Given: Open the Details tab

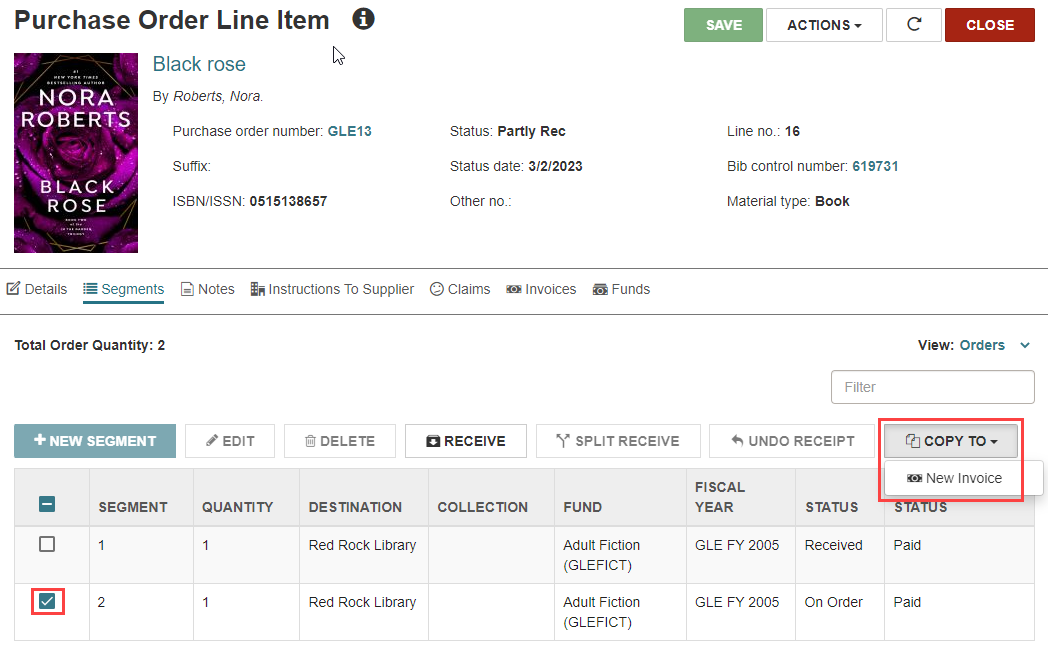Looking at the screenshot, I should [37, 289].
